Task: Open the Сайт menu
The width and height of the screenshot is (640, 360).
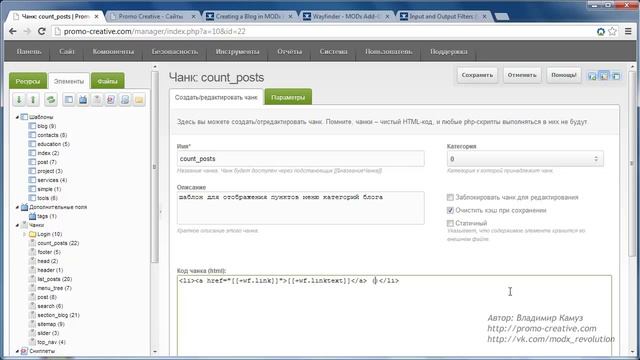Action: 67,51
